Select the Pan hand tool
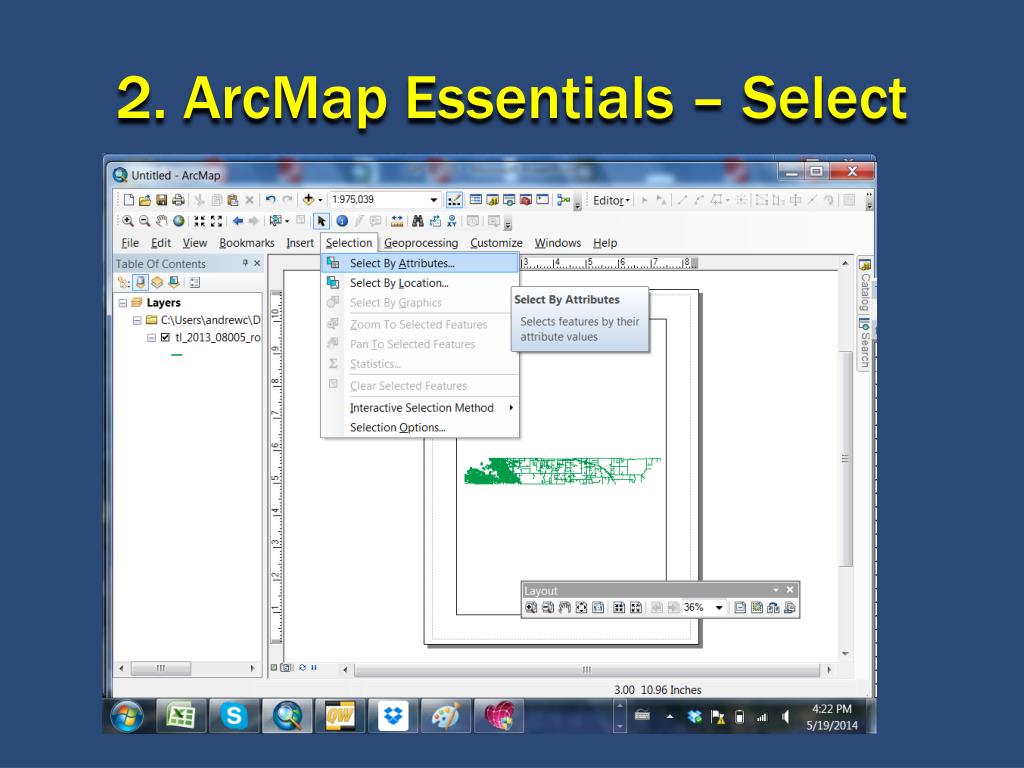This screenshot has width=1024, height=768. 161,221
